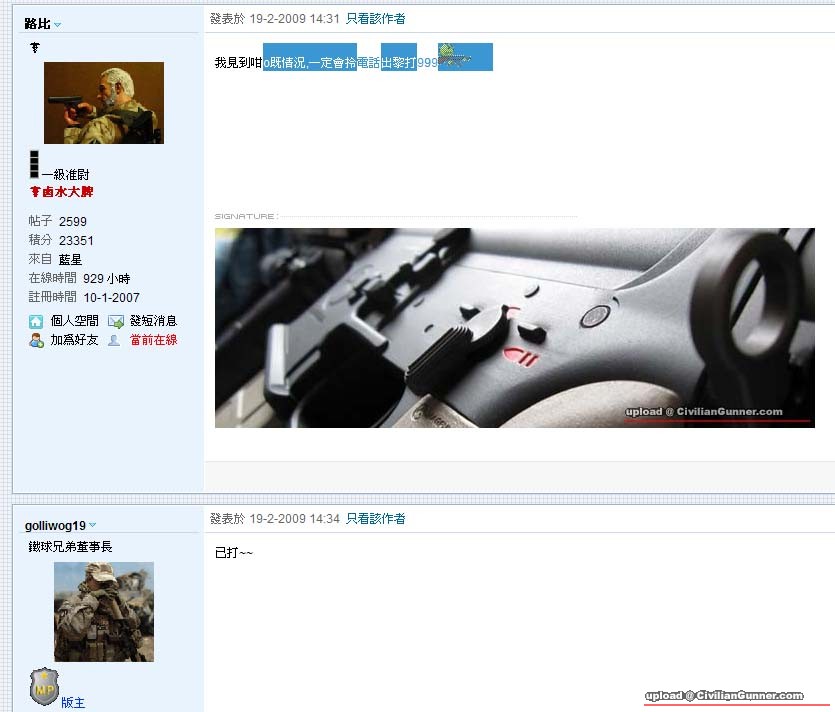Click the 加為好友 add-friend icon
This screenshot has width=835, height=712.
tap(36, 341)
